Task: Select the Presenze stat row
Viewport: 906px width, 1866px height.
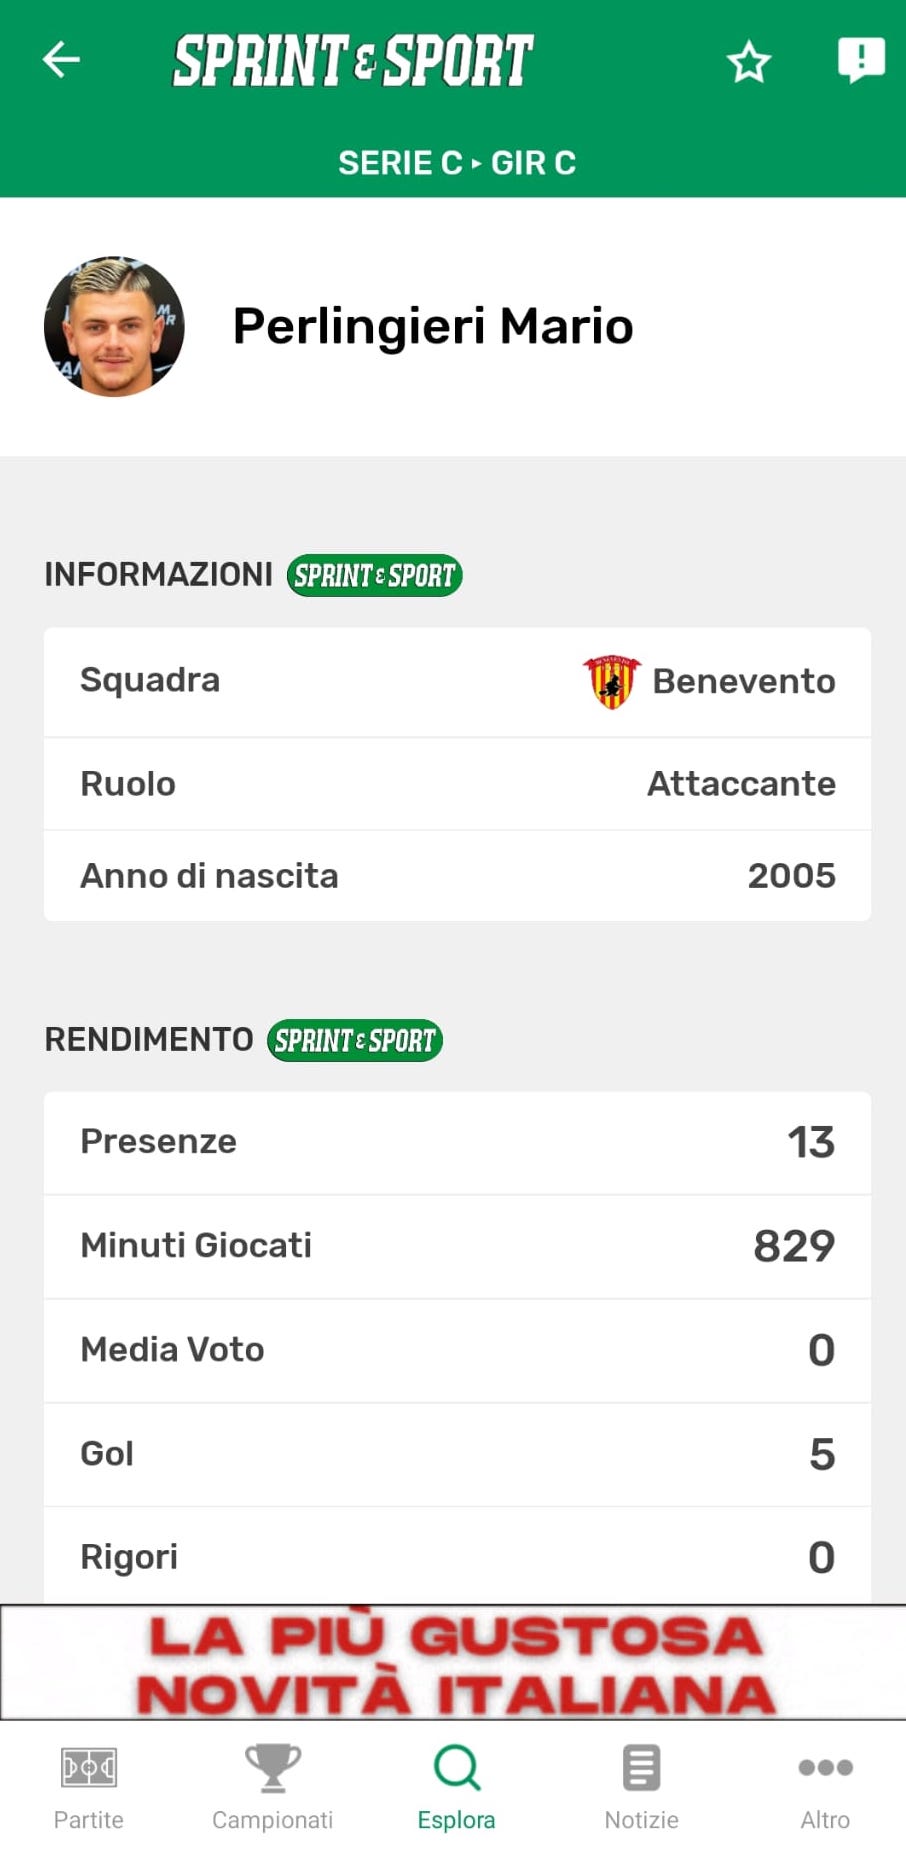Action: 457,1142
